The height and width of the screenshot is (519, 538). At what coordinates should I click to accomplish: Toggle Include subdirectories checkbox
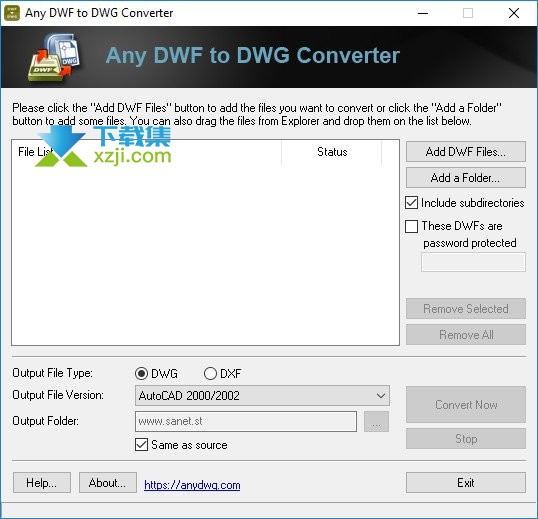point(411,203)
